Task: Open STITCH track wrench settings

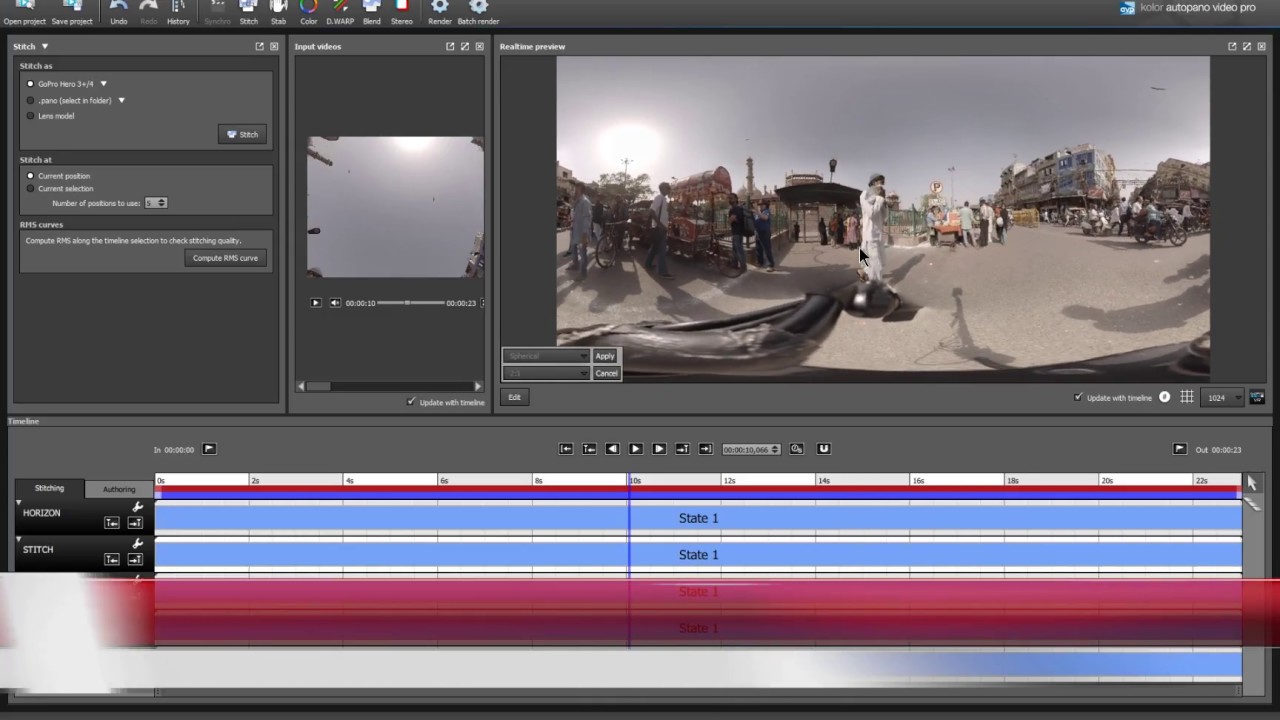Action: point(138,544)
